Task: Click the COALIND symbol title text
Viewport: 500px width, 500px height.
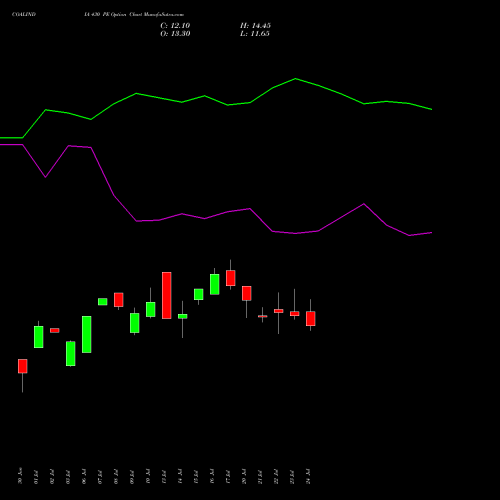Action: tap(24, 15)
